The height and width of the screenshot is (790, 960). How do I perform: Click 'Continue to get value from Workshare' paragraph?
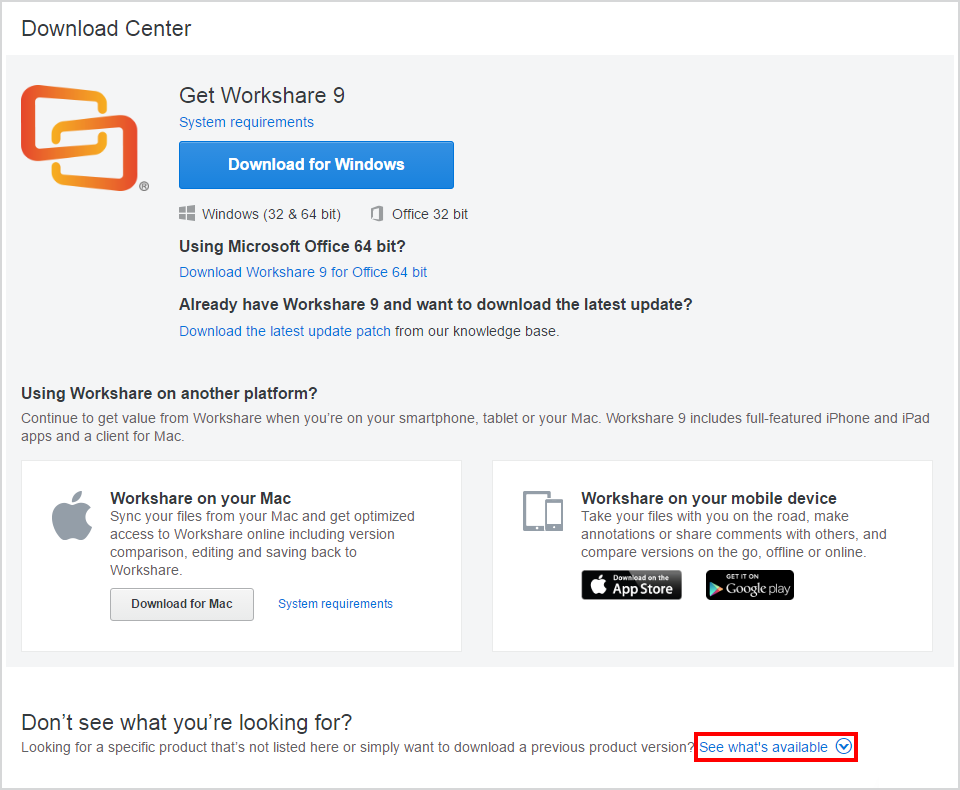[x=475, y=427]
